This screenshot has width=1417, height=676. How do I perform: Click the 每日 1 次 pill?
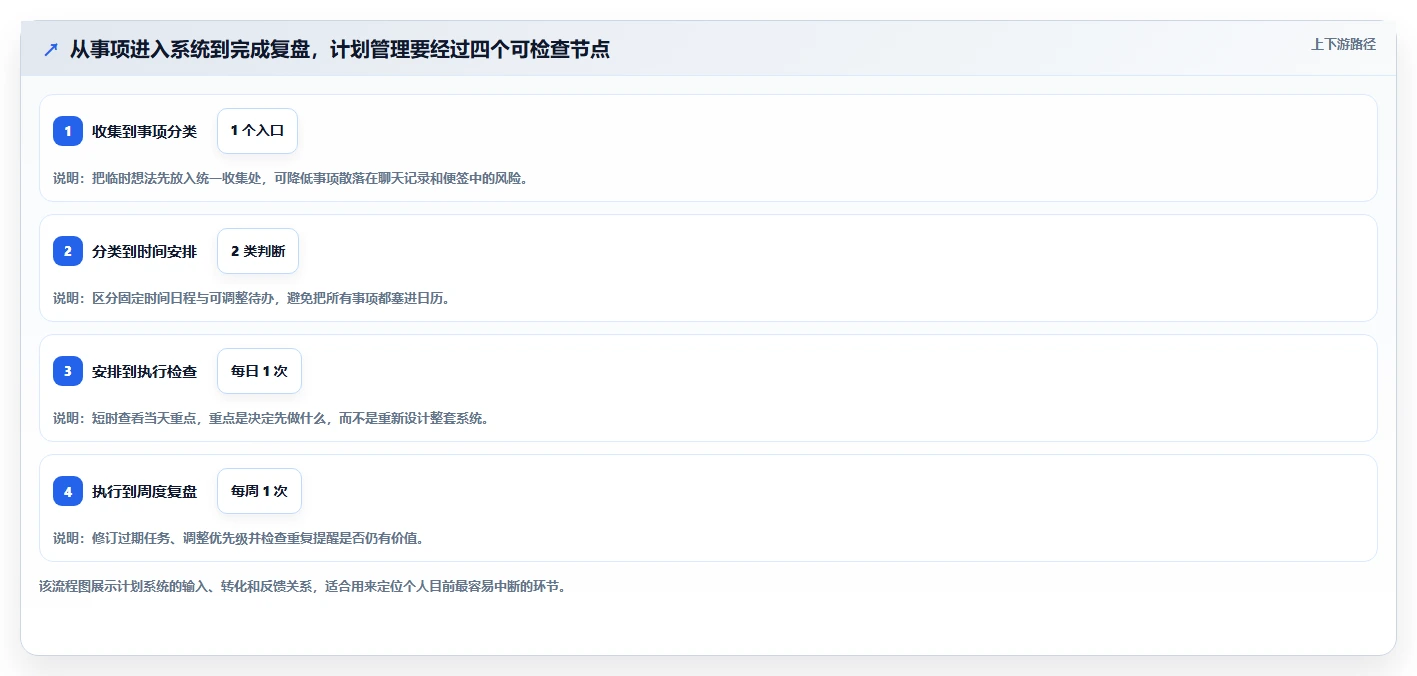tap(259, 371)
